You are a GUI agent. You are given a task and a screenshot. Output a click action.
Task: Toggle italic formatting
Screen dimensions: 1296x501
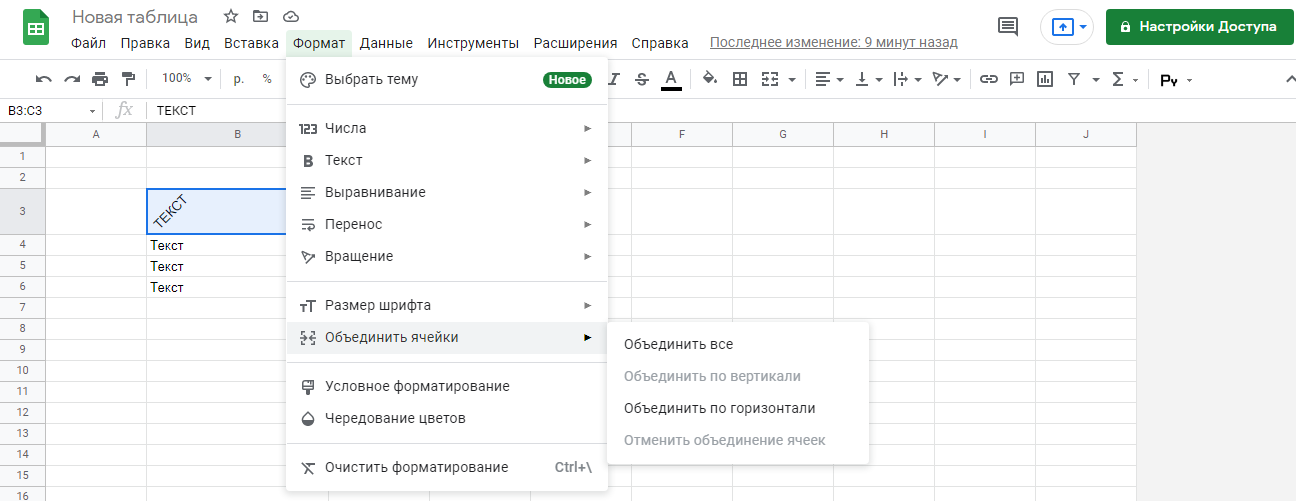point(615,79)
